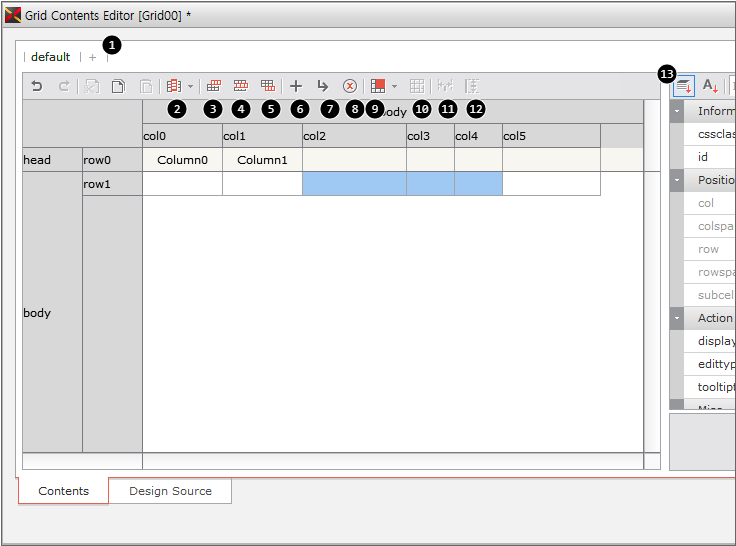
Task: Select the col2 column header
Action: click(354, 136)
